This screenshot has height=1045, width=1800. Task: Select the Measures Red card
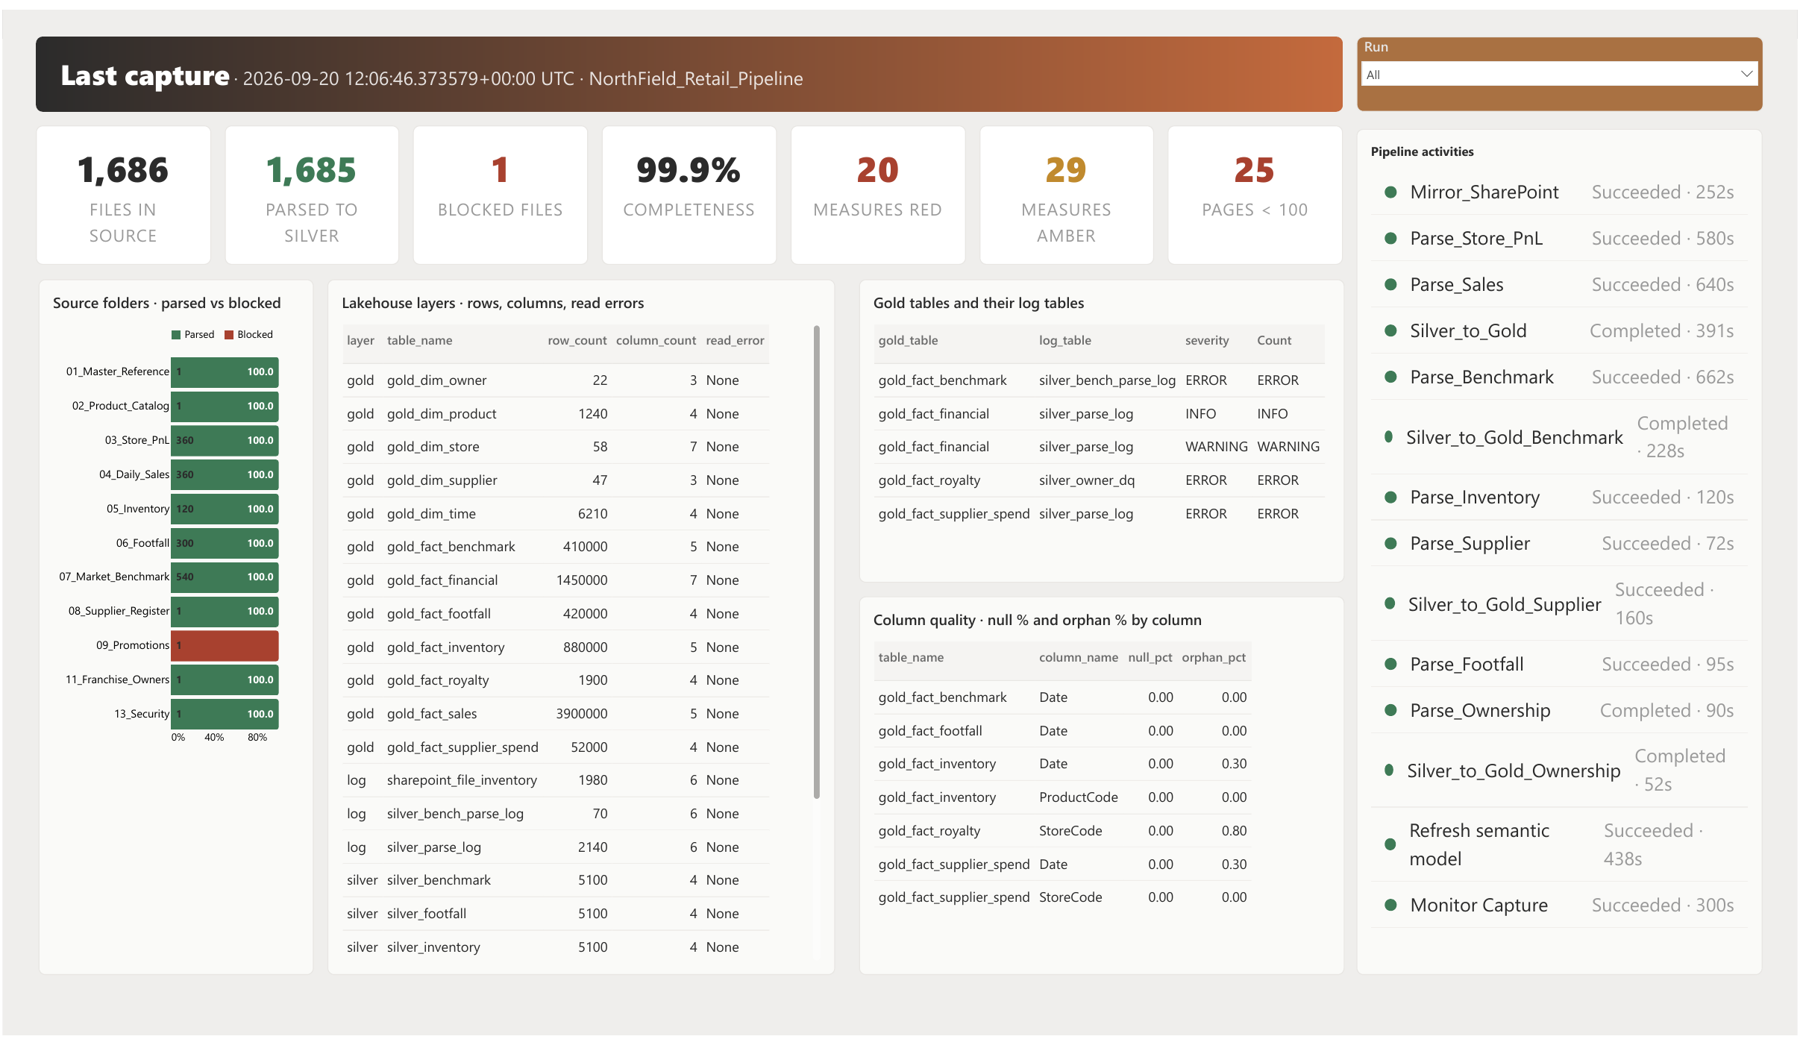(x=877, y=195)
